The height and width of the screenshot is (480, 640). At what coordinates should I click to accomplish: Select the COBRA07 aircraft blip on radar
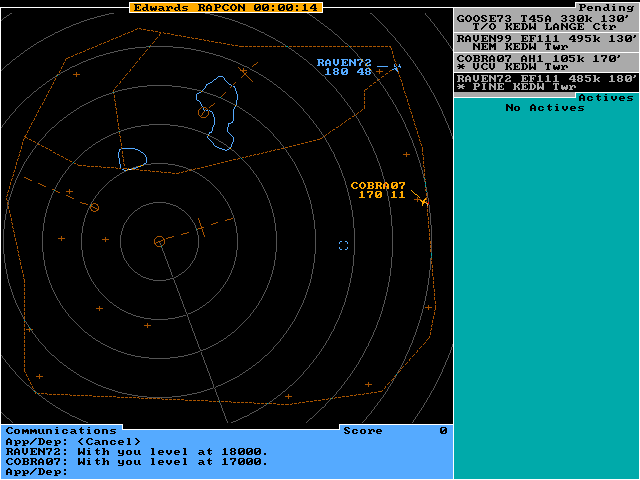[x=424, y=201]
